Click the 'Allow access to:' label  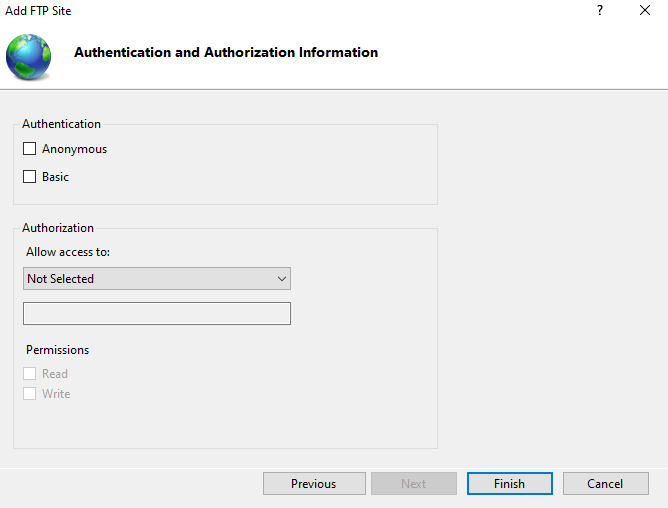pyautogui.click(x=68, y=252)
